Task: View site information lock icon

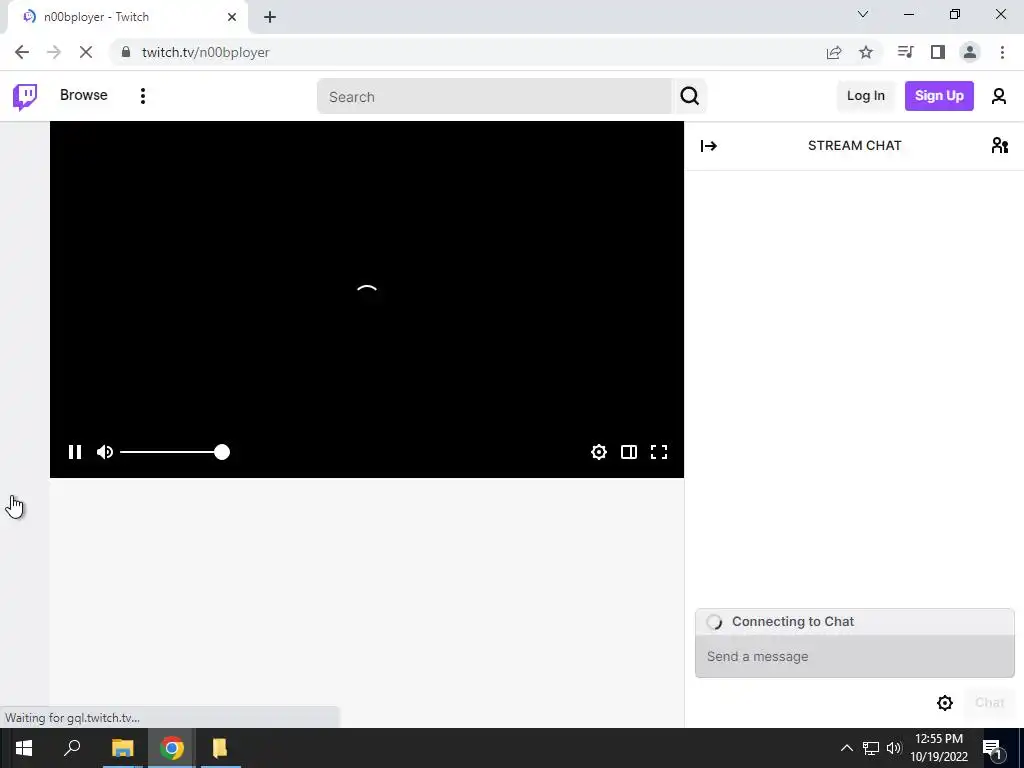Action: point(126,52)
